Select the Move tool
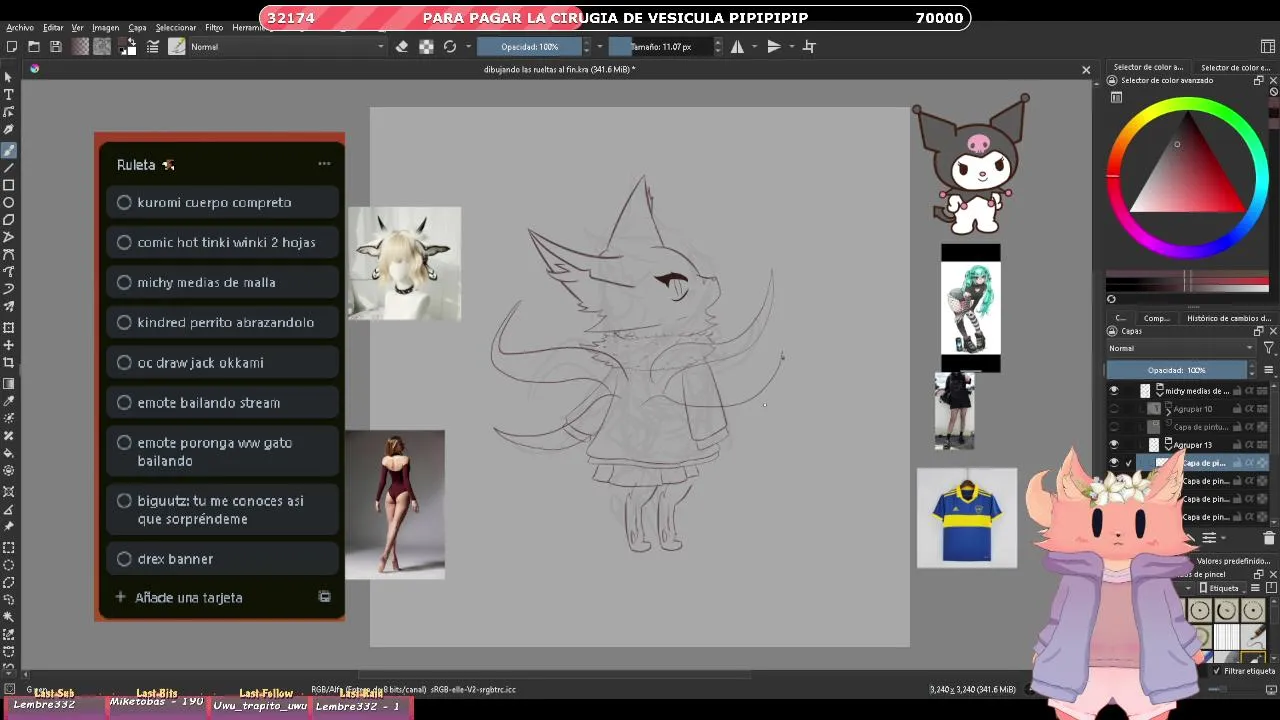Image resolution: width=1280 pixels, height=720 pixels. tap(9, 345)
